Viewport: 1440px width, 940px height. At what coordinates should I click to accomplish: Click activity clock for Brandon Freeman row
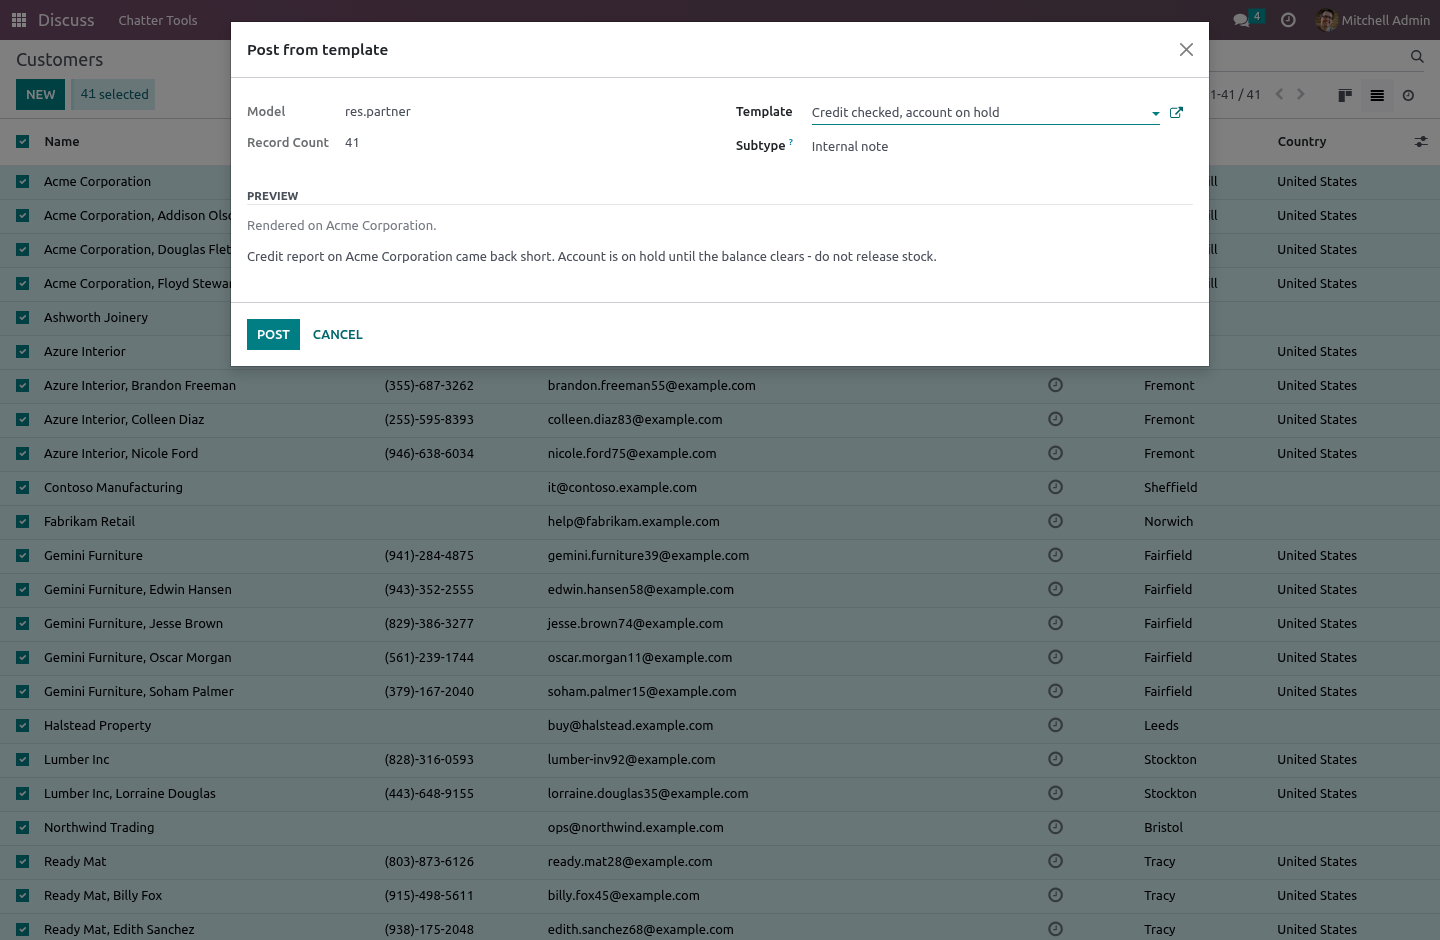[x=1055, y=385]
